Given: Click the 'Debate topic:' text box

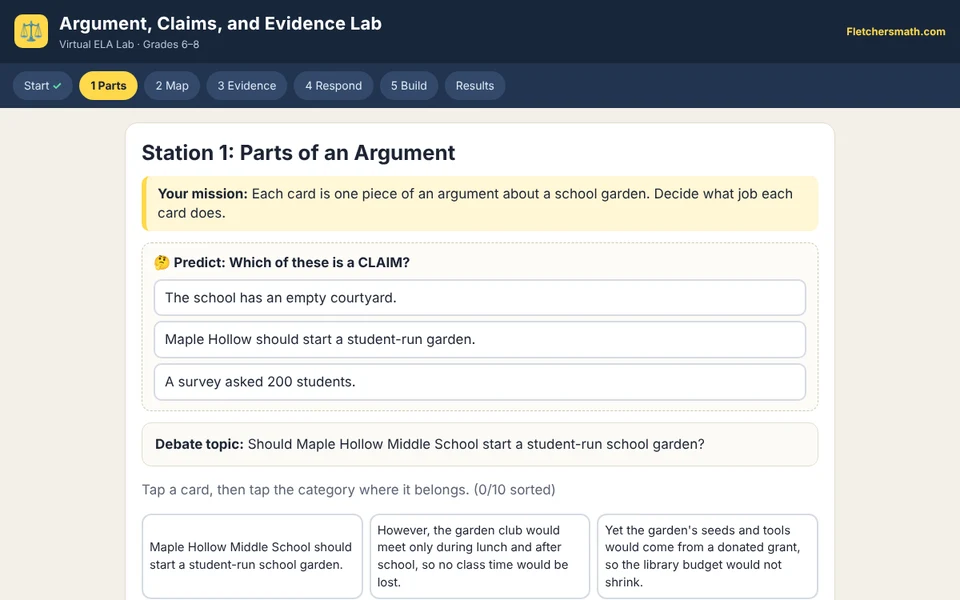Looking at the screenshot, I should (x=480, y=444).
